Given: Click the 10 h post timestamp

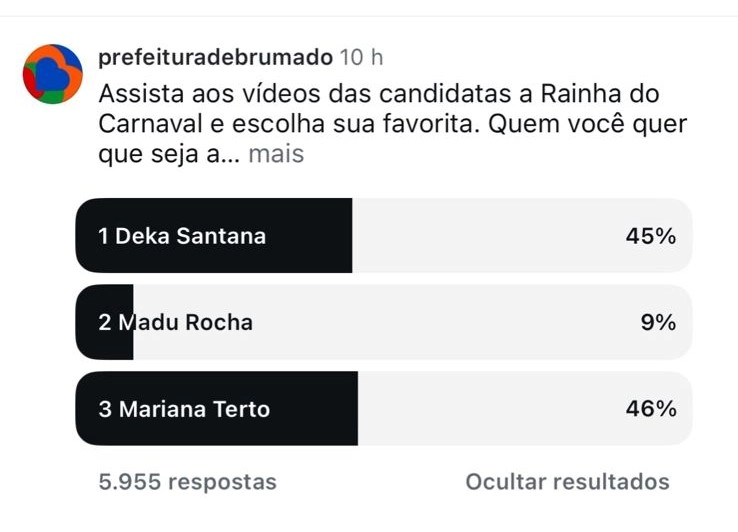Looking at the screenshot, I should [361, 58].
